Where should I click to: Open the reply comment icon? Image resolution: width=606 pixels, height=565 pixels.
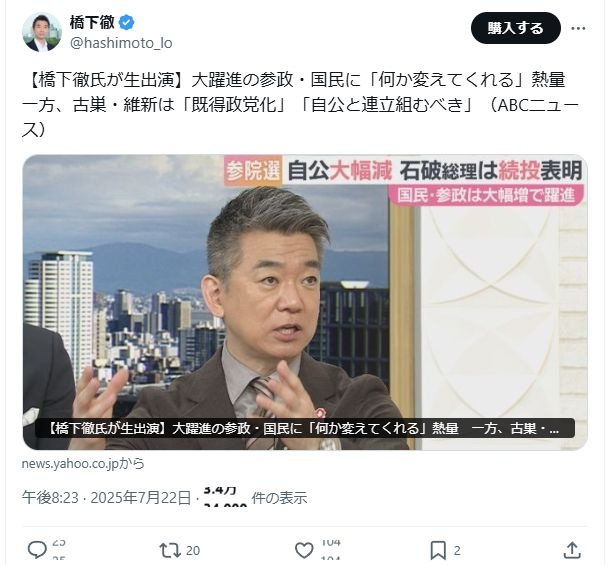(37, 550)
